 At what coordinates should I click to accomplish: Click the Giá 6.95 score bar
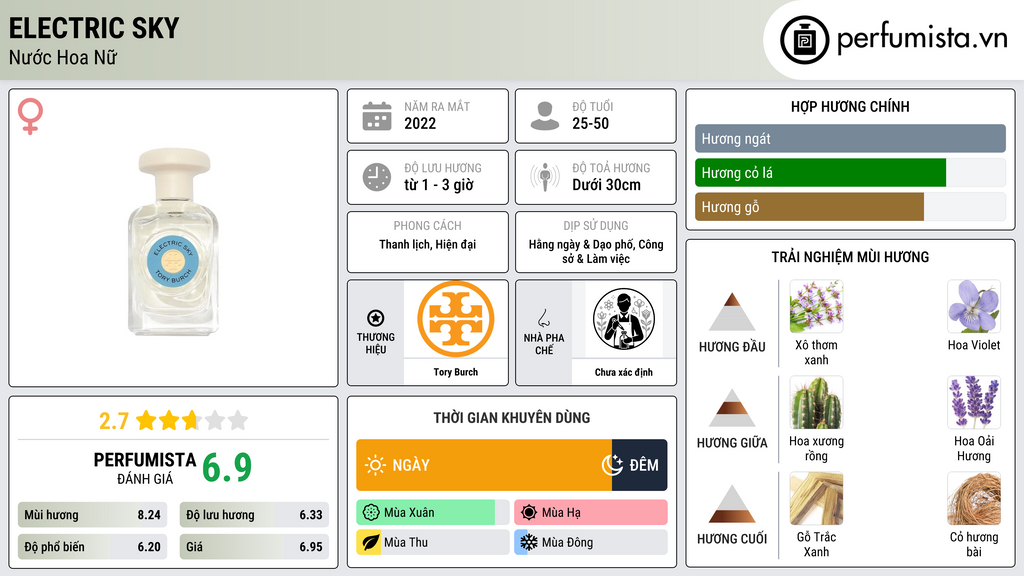pyautogui.click(x=254, y=547)
